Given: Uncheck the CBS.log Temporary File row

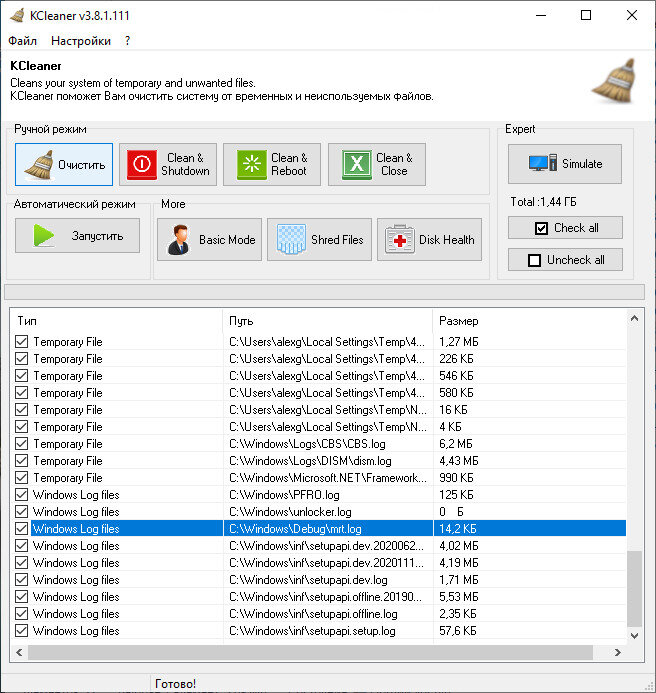Looking at the screenshot, I should 21,443.
